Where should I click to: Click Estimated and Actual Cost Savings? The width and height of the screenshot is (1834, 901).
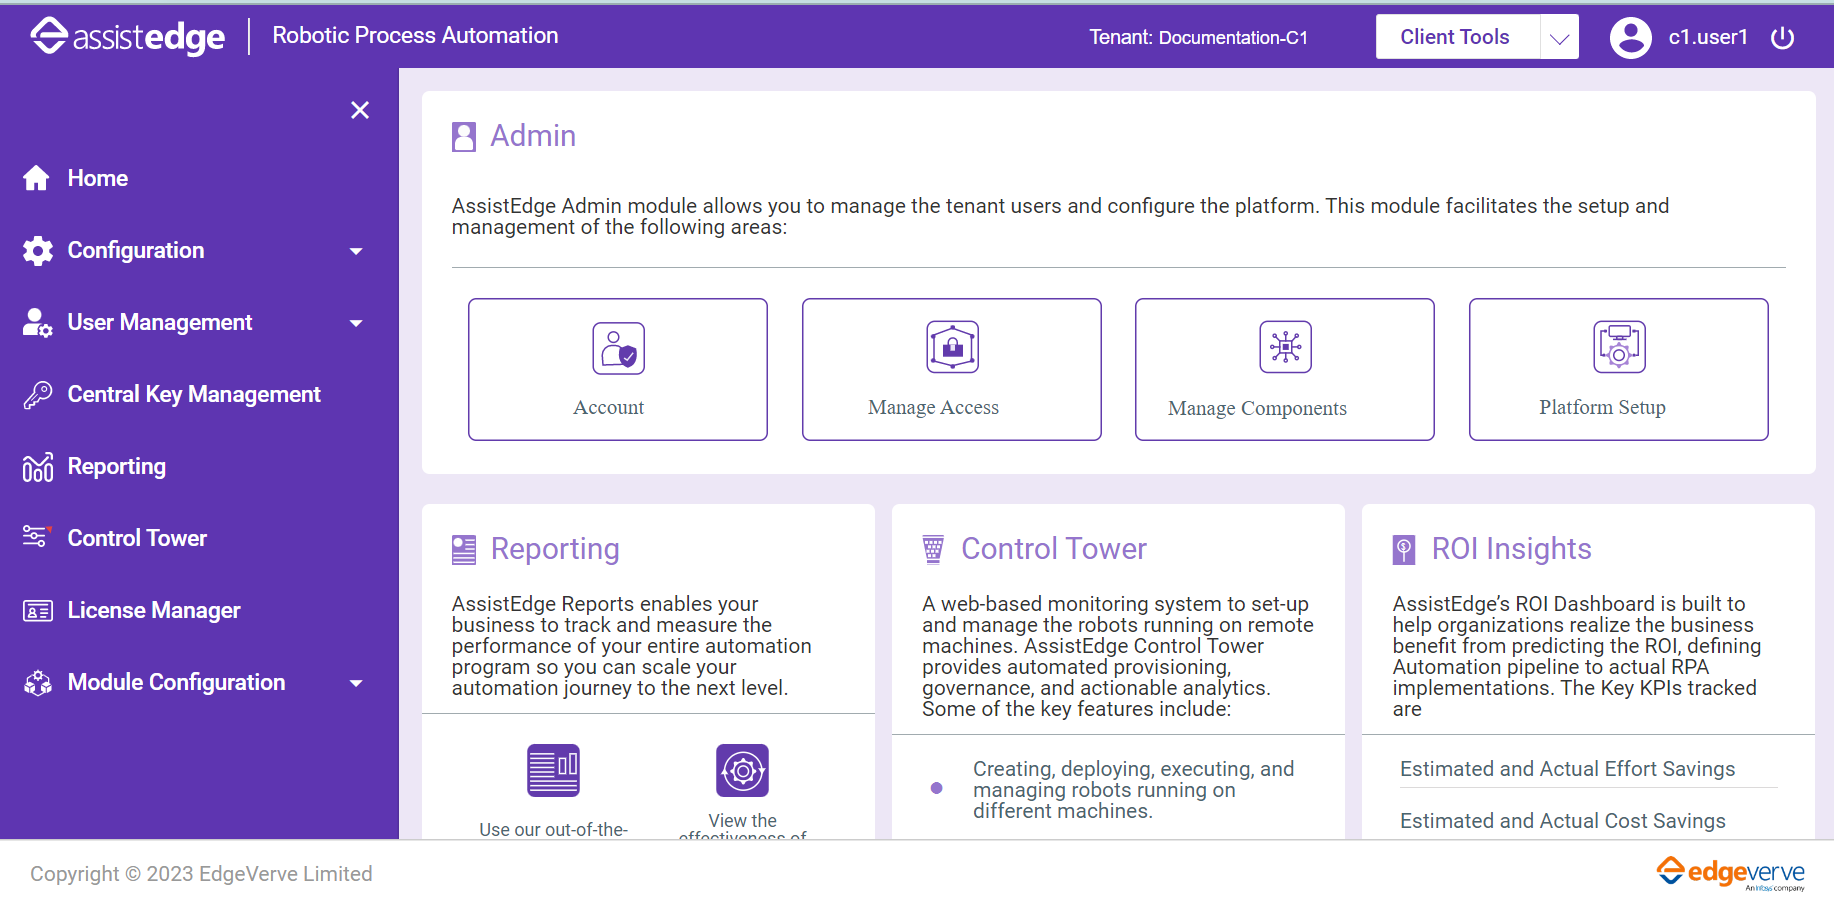point(1563,821)
